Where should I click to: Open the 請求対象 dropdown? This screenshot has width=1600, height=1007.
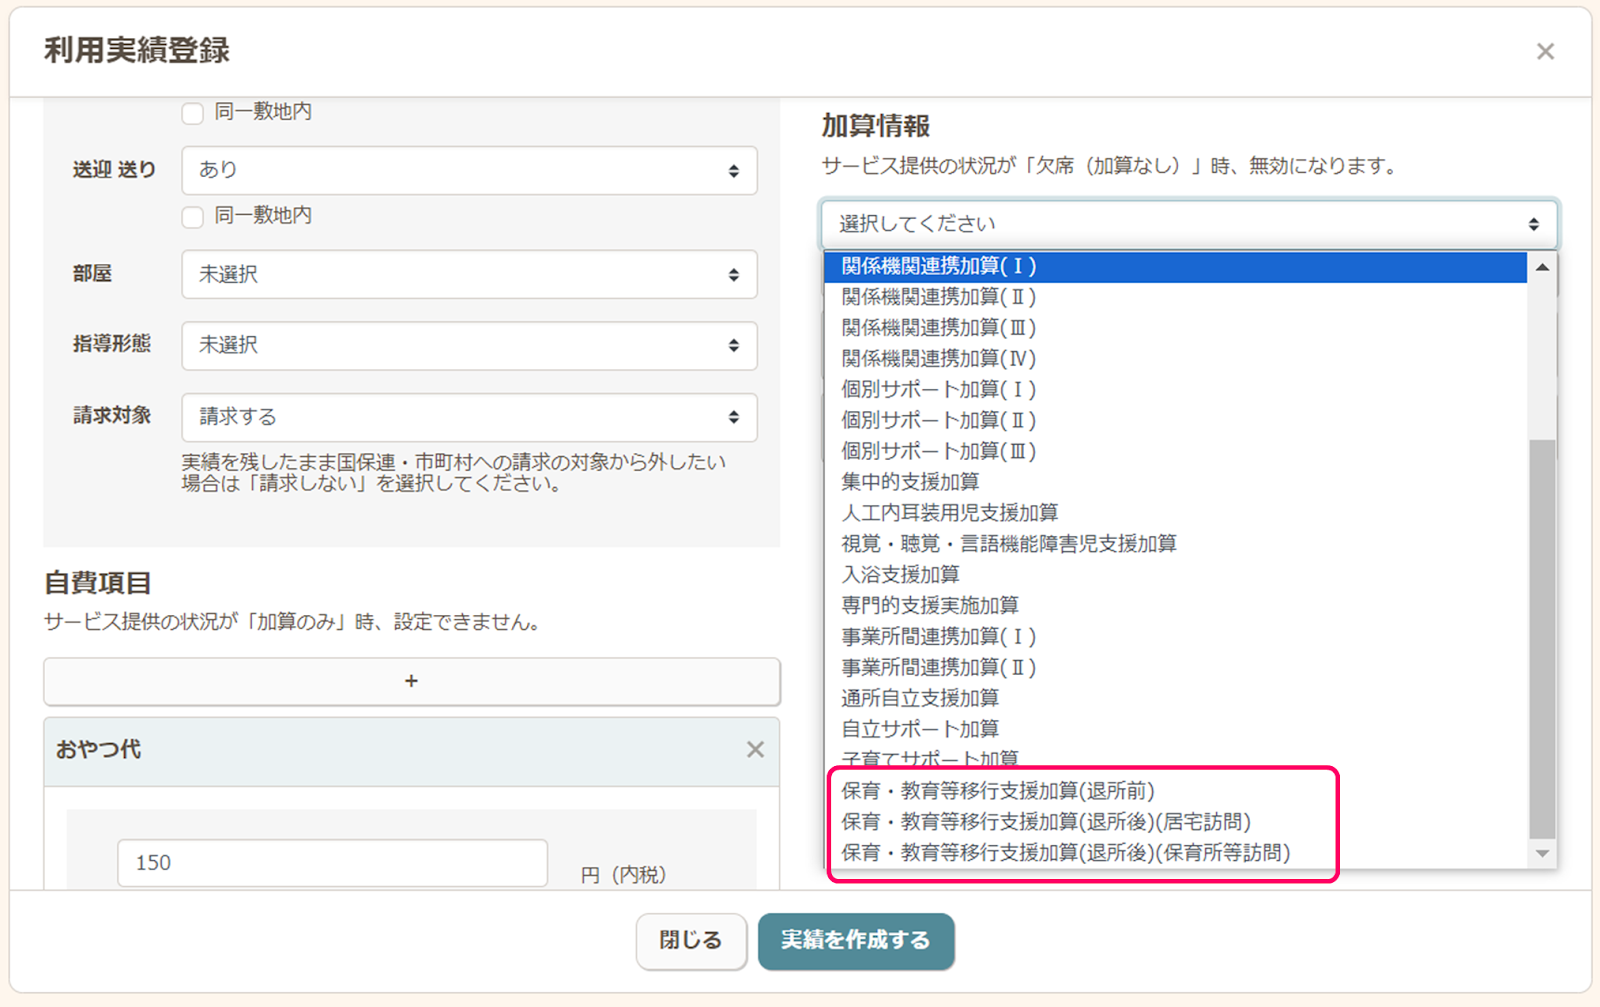(469, 417)
